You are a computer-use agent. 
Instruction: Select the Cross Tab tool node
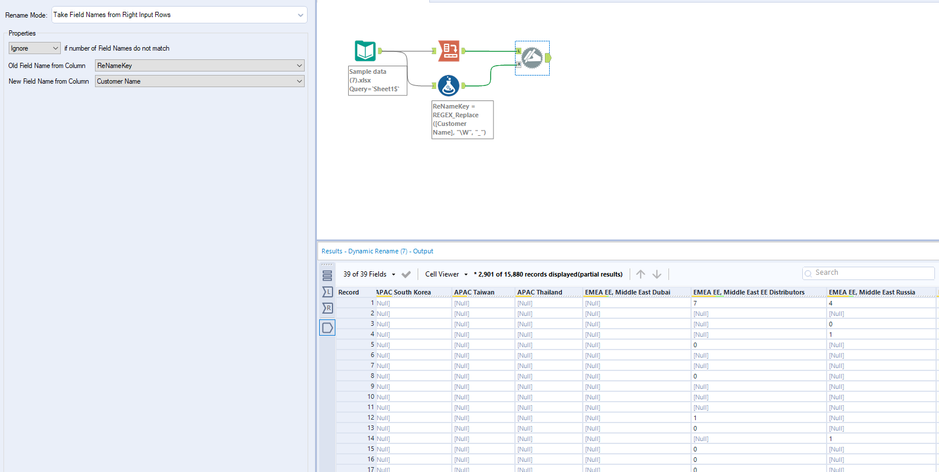(449, 51)
